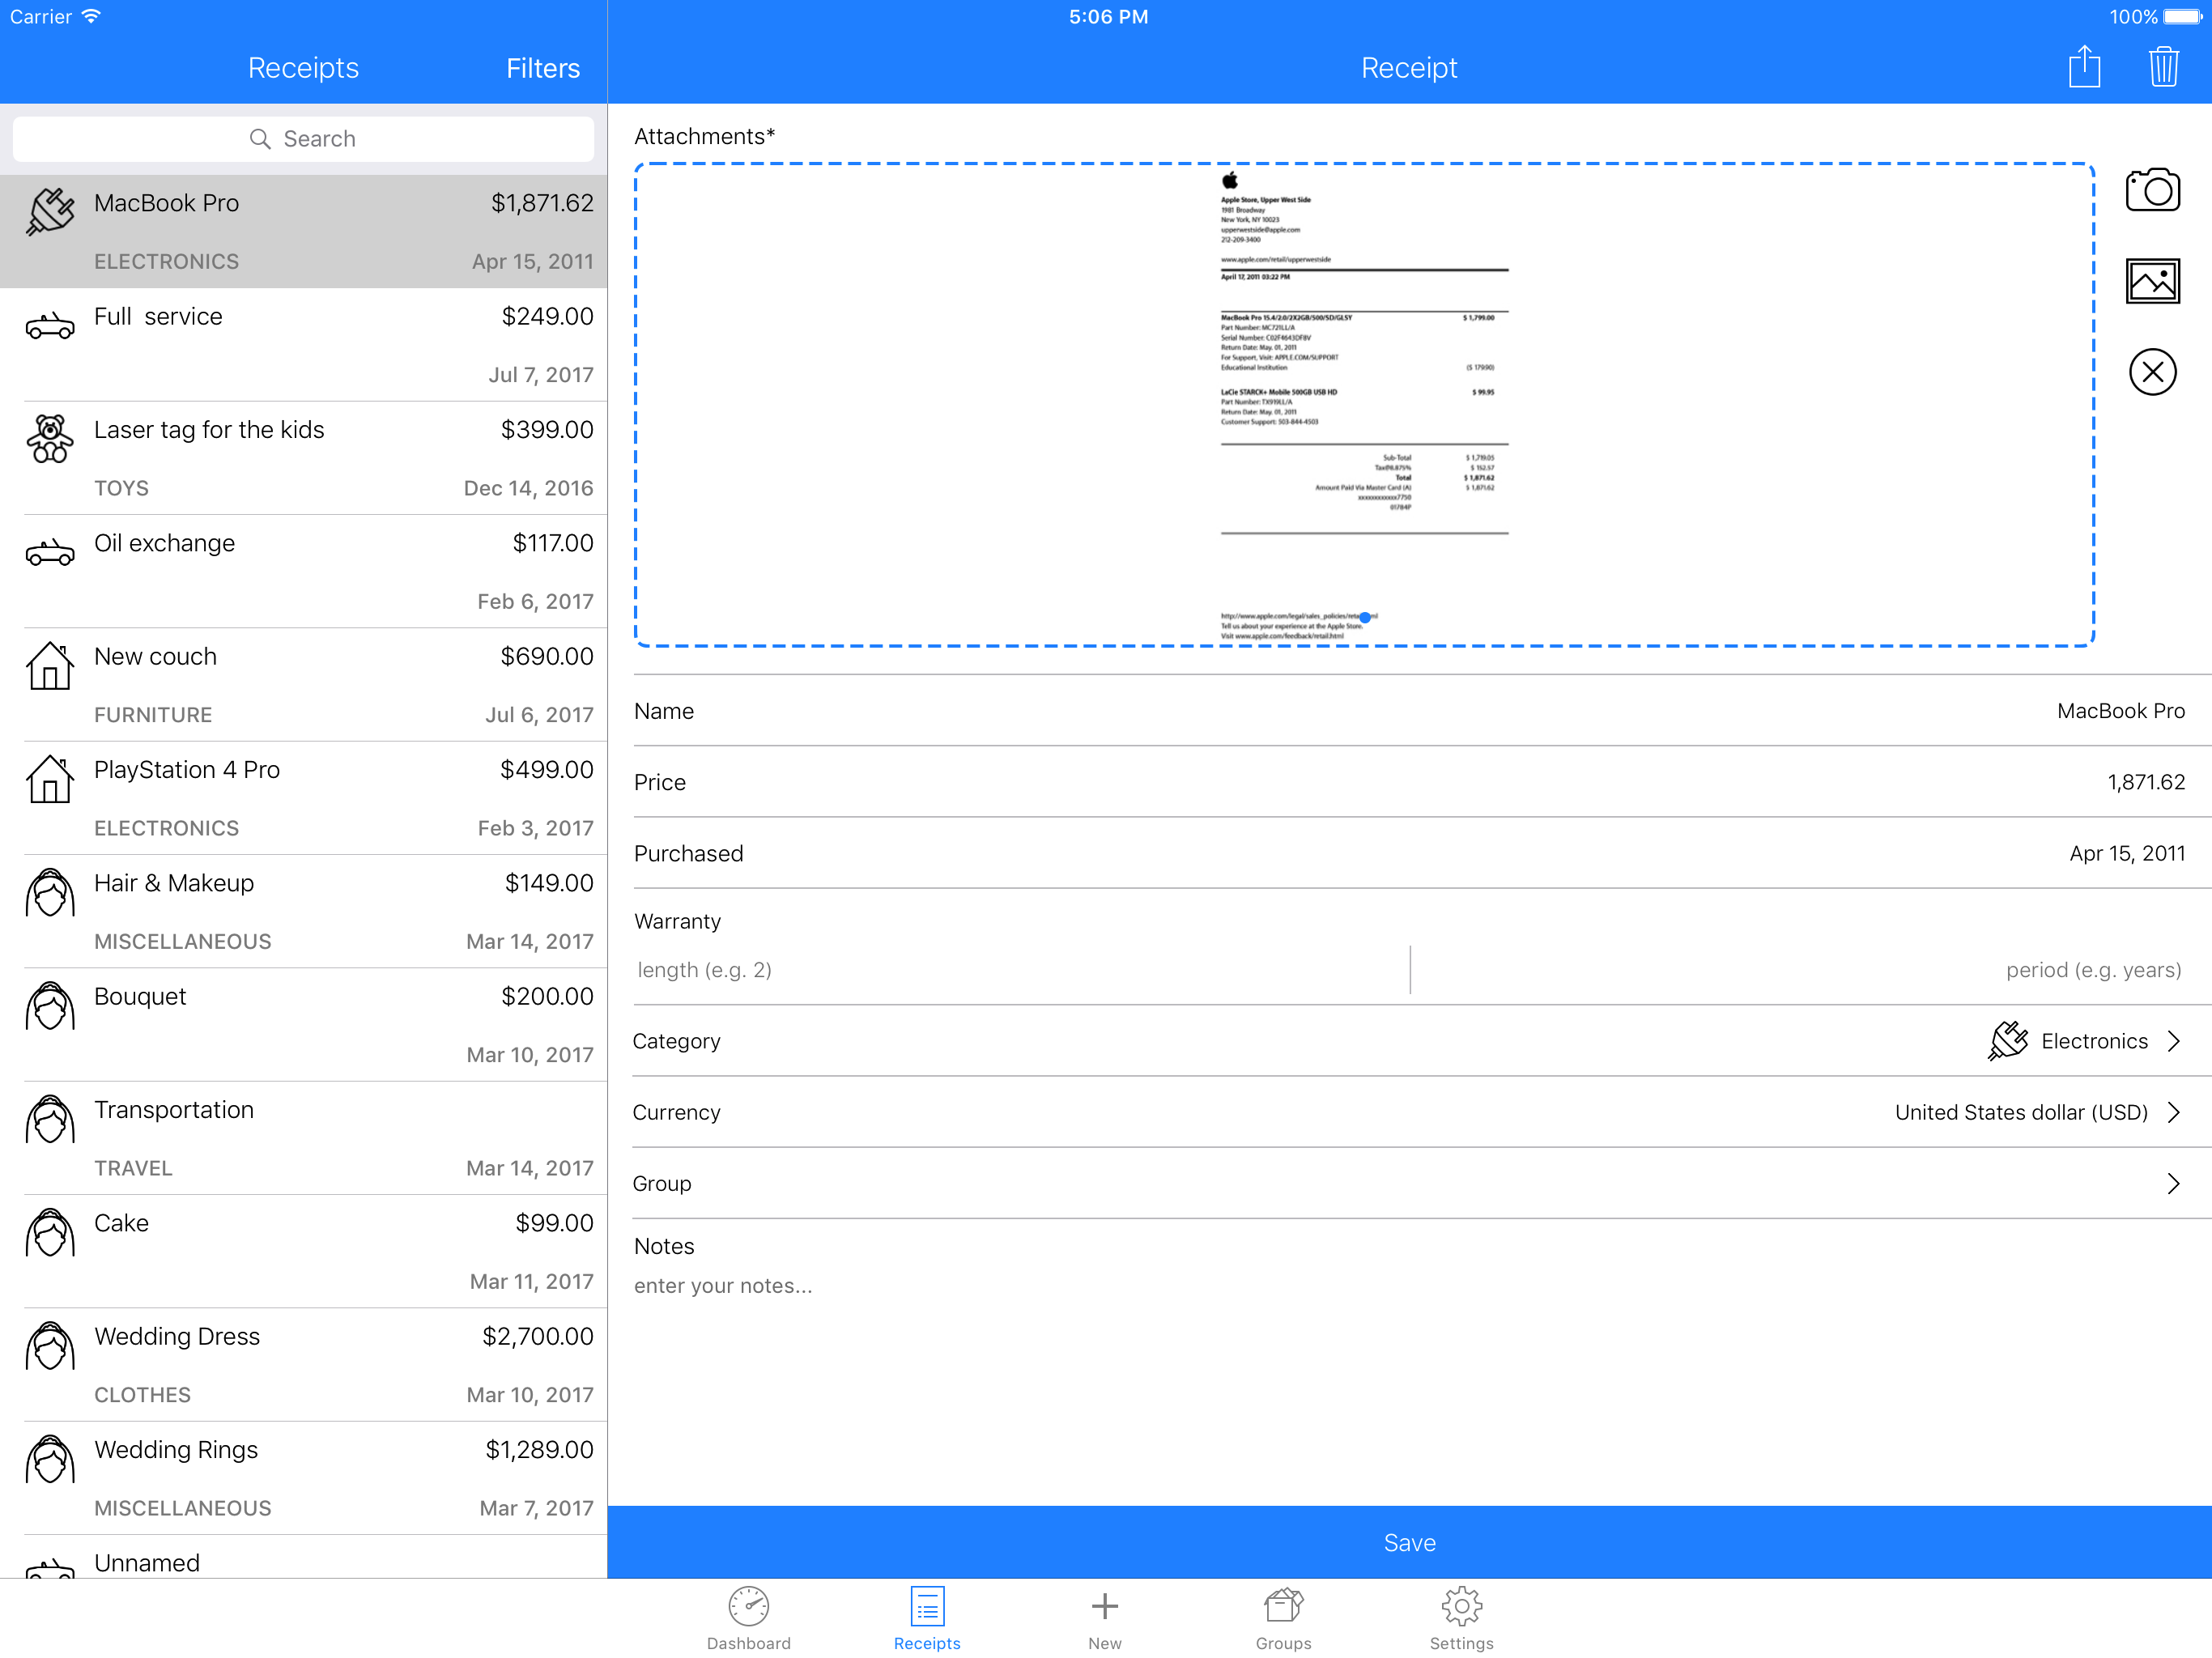
Task: Open photo library image icon
Action: 2151,281
